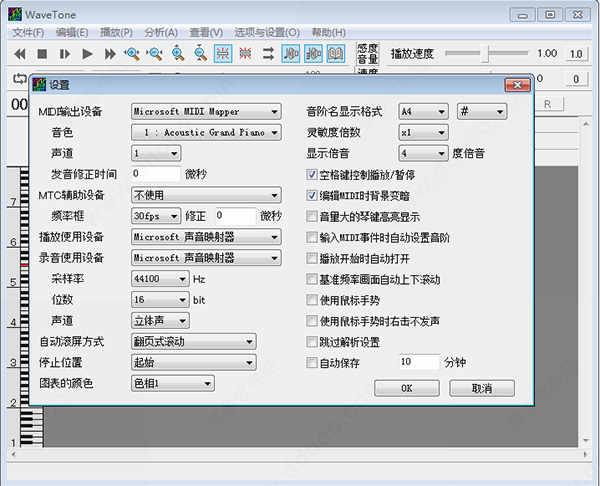Open the 文件(F) menu
Image resolution: width=600 pixels, height=486 pixels.
(x=28, y=33)
